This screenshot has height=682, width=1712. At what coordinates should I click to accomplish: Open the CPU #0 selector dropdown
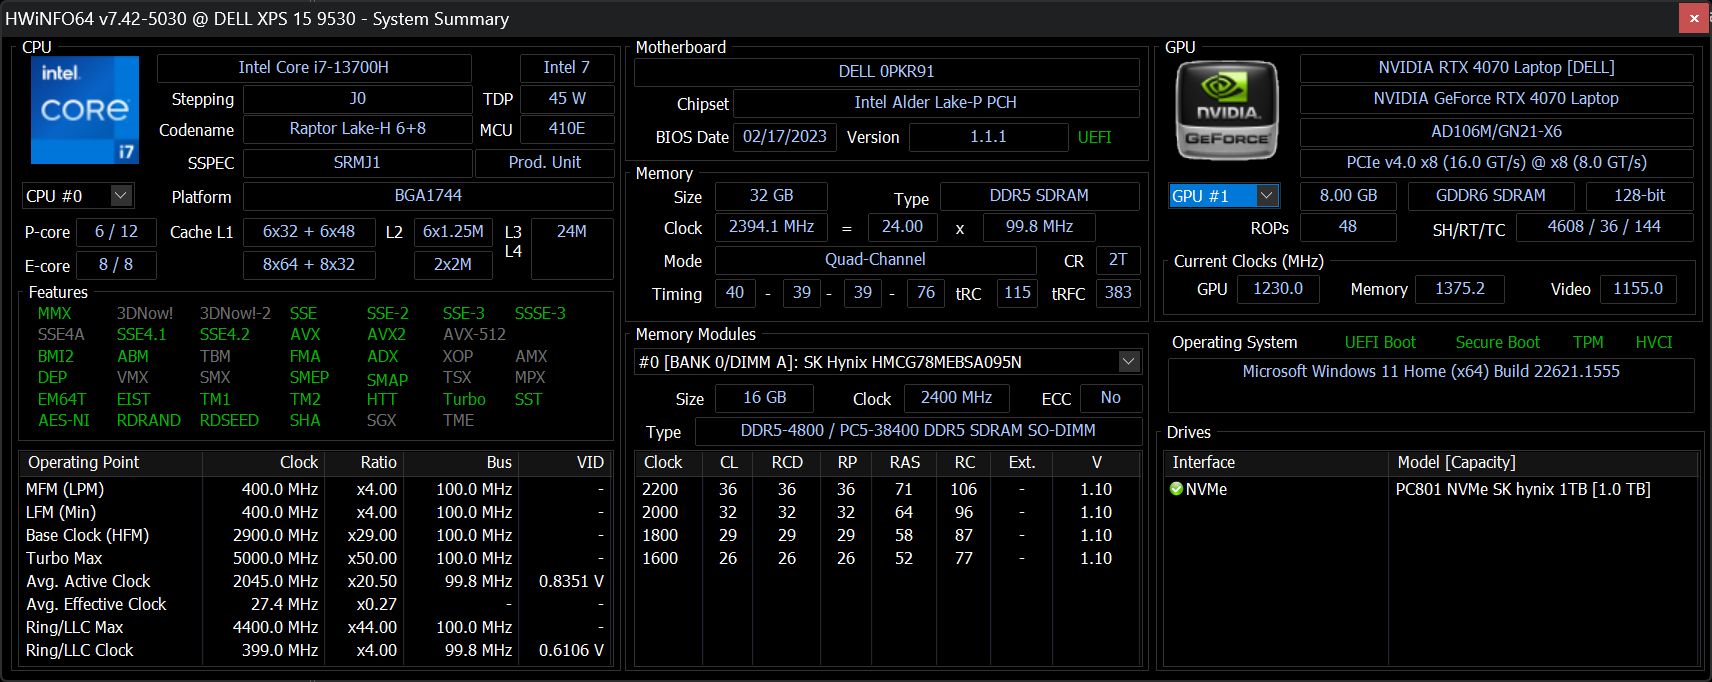tap(121, 196)
